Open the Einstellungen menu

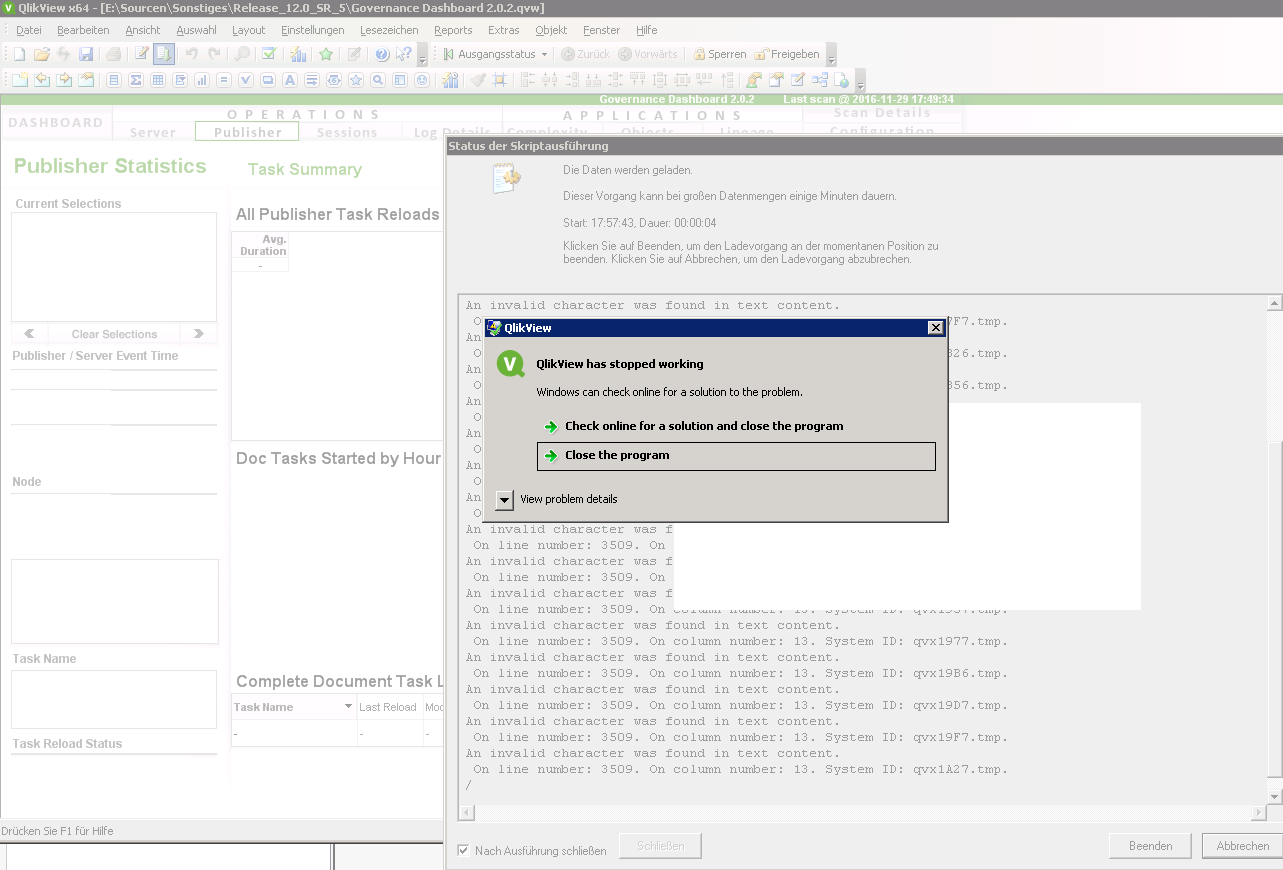click(x=312, y=30)
